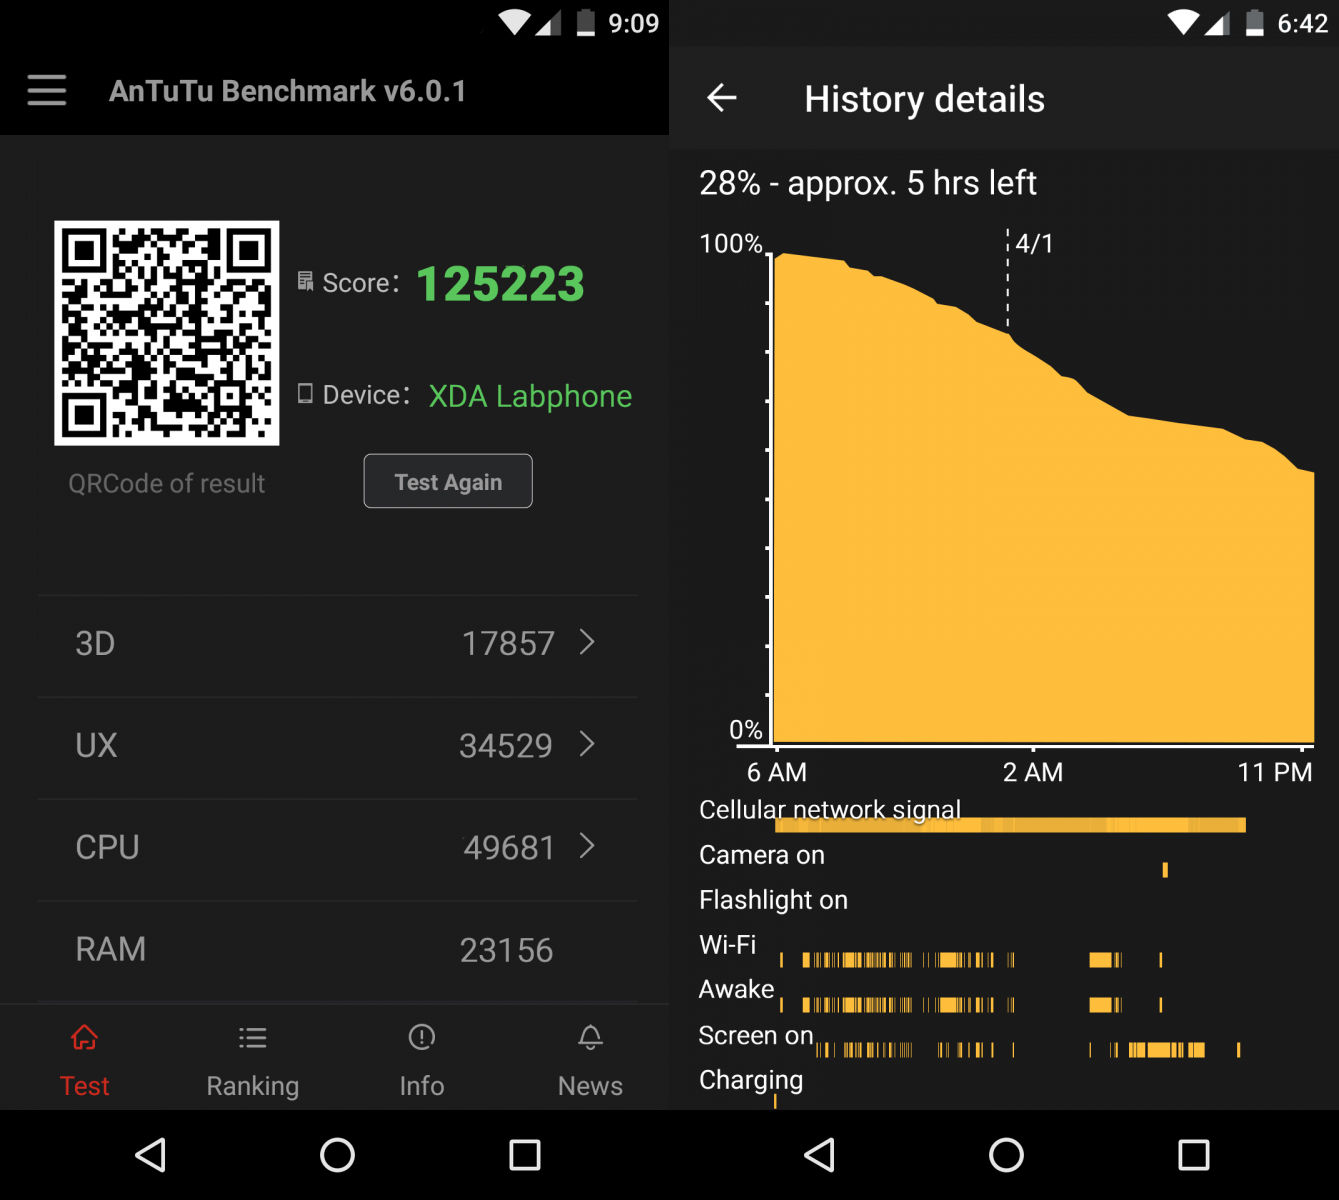Tap the XDA Labphone device name
This screenshot has height=1200, width=1339.
coord(530,396)
